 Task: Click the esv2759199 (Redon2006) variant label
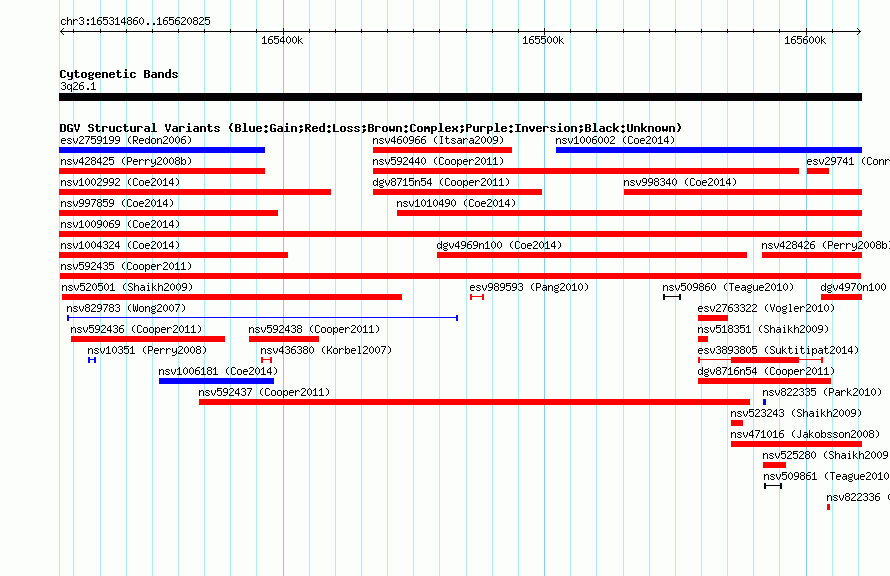[x=126, y=140]
